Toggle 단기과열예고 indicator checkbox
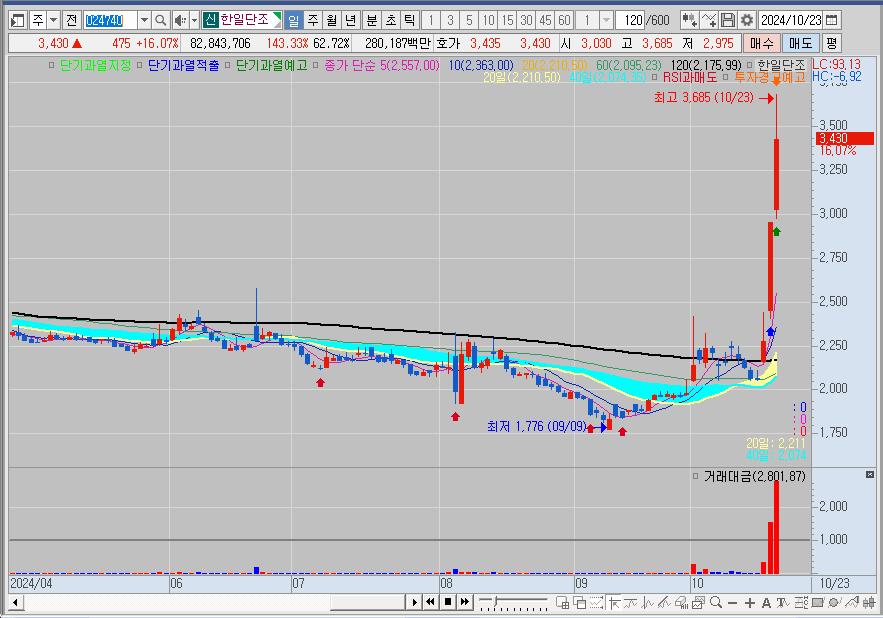 pyautogui.click(x=228, y=65)
